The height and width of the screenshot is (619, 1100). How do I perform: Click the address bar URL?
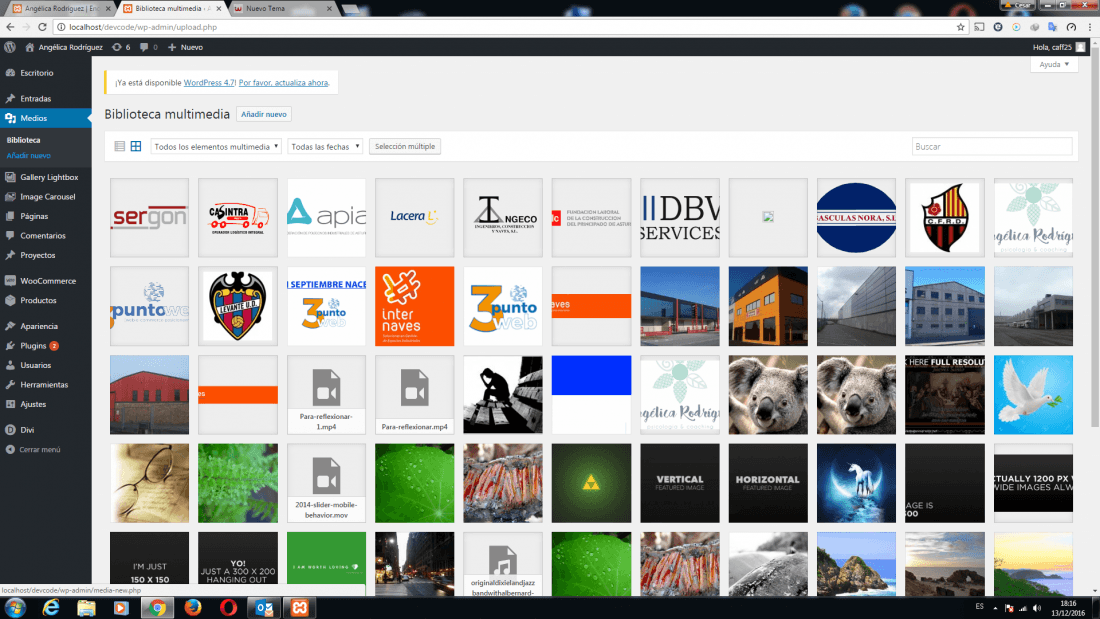[143, 27]
